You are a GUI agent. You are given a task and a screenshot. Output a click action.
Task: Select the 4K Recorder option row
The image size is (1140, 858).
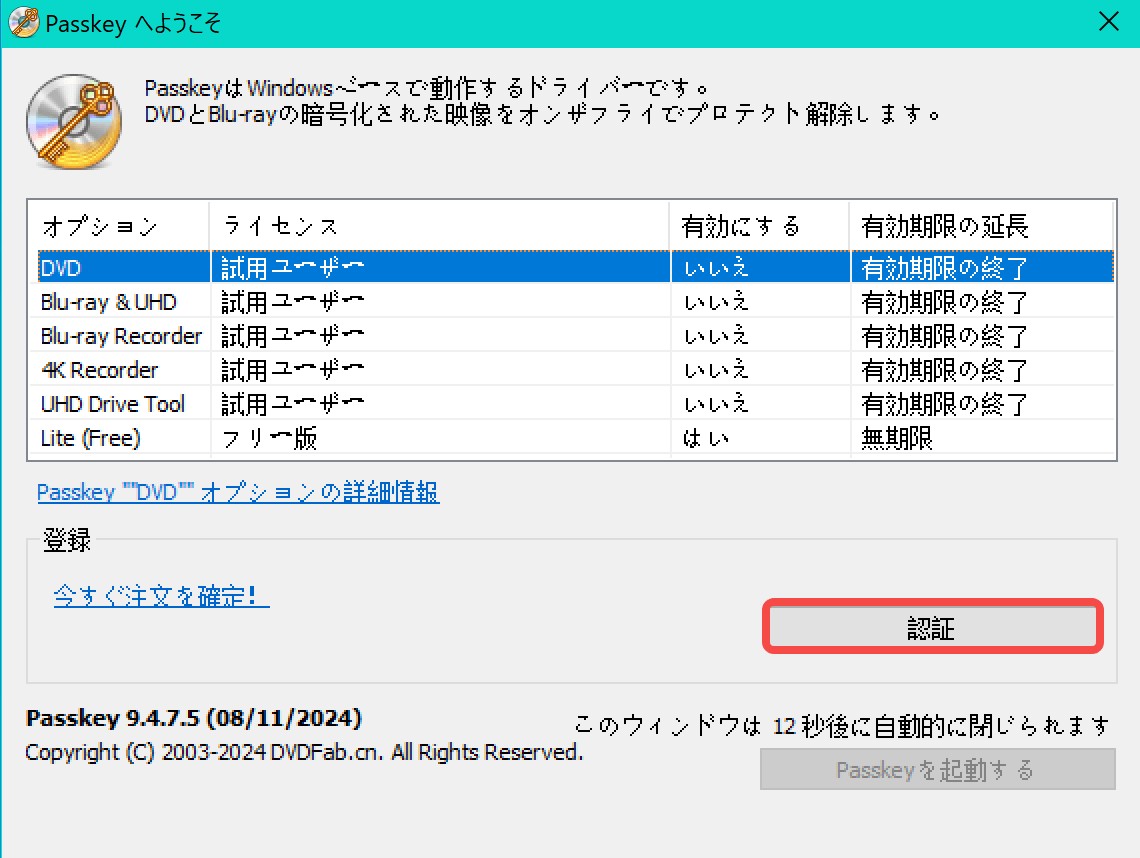tap(575, 370)
